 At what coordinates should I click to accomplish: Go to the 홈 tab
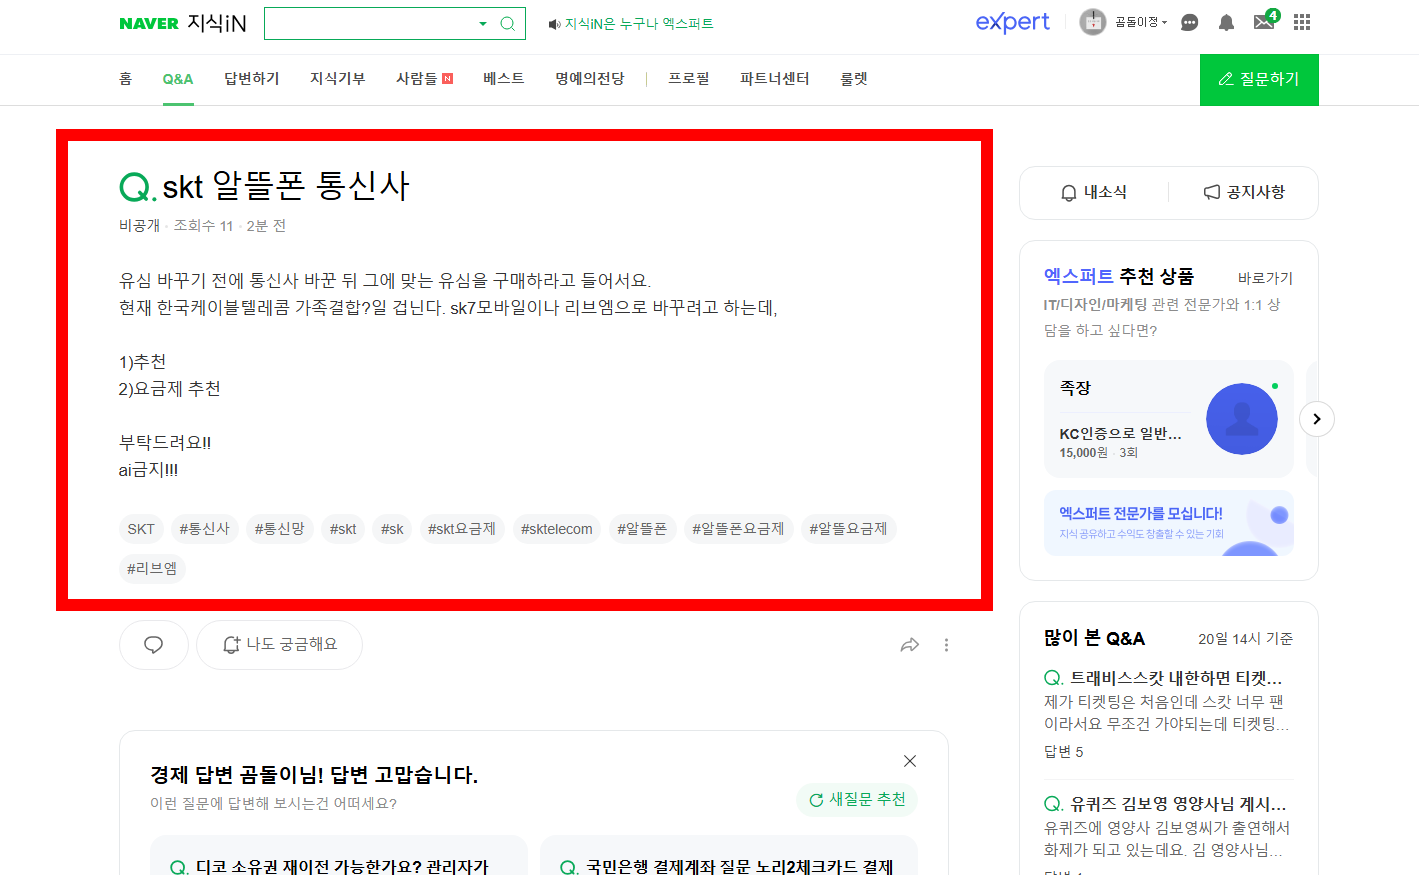tap(126, 78)
